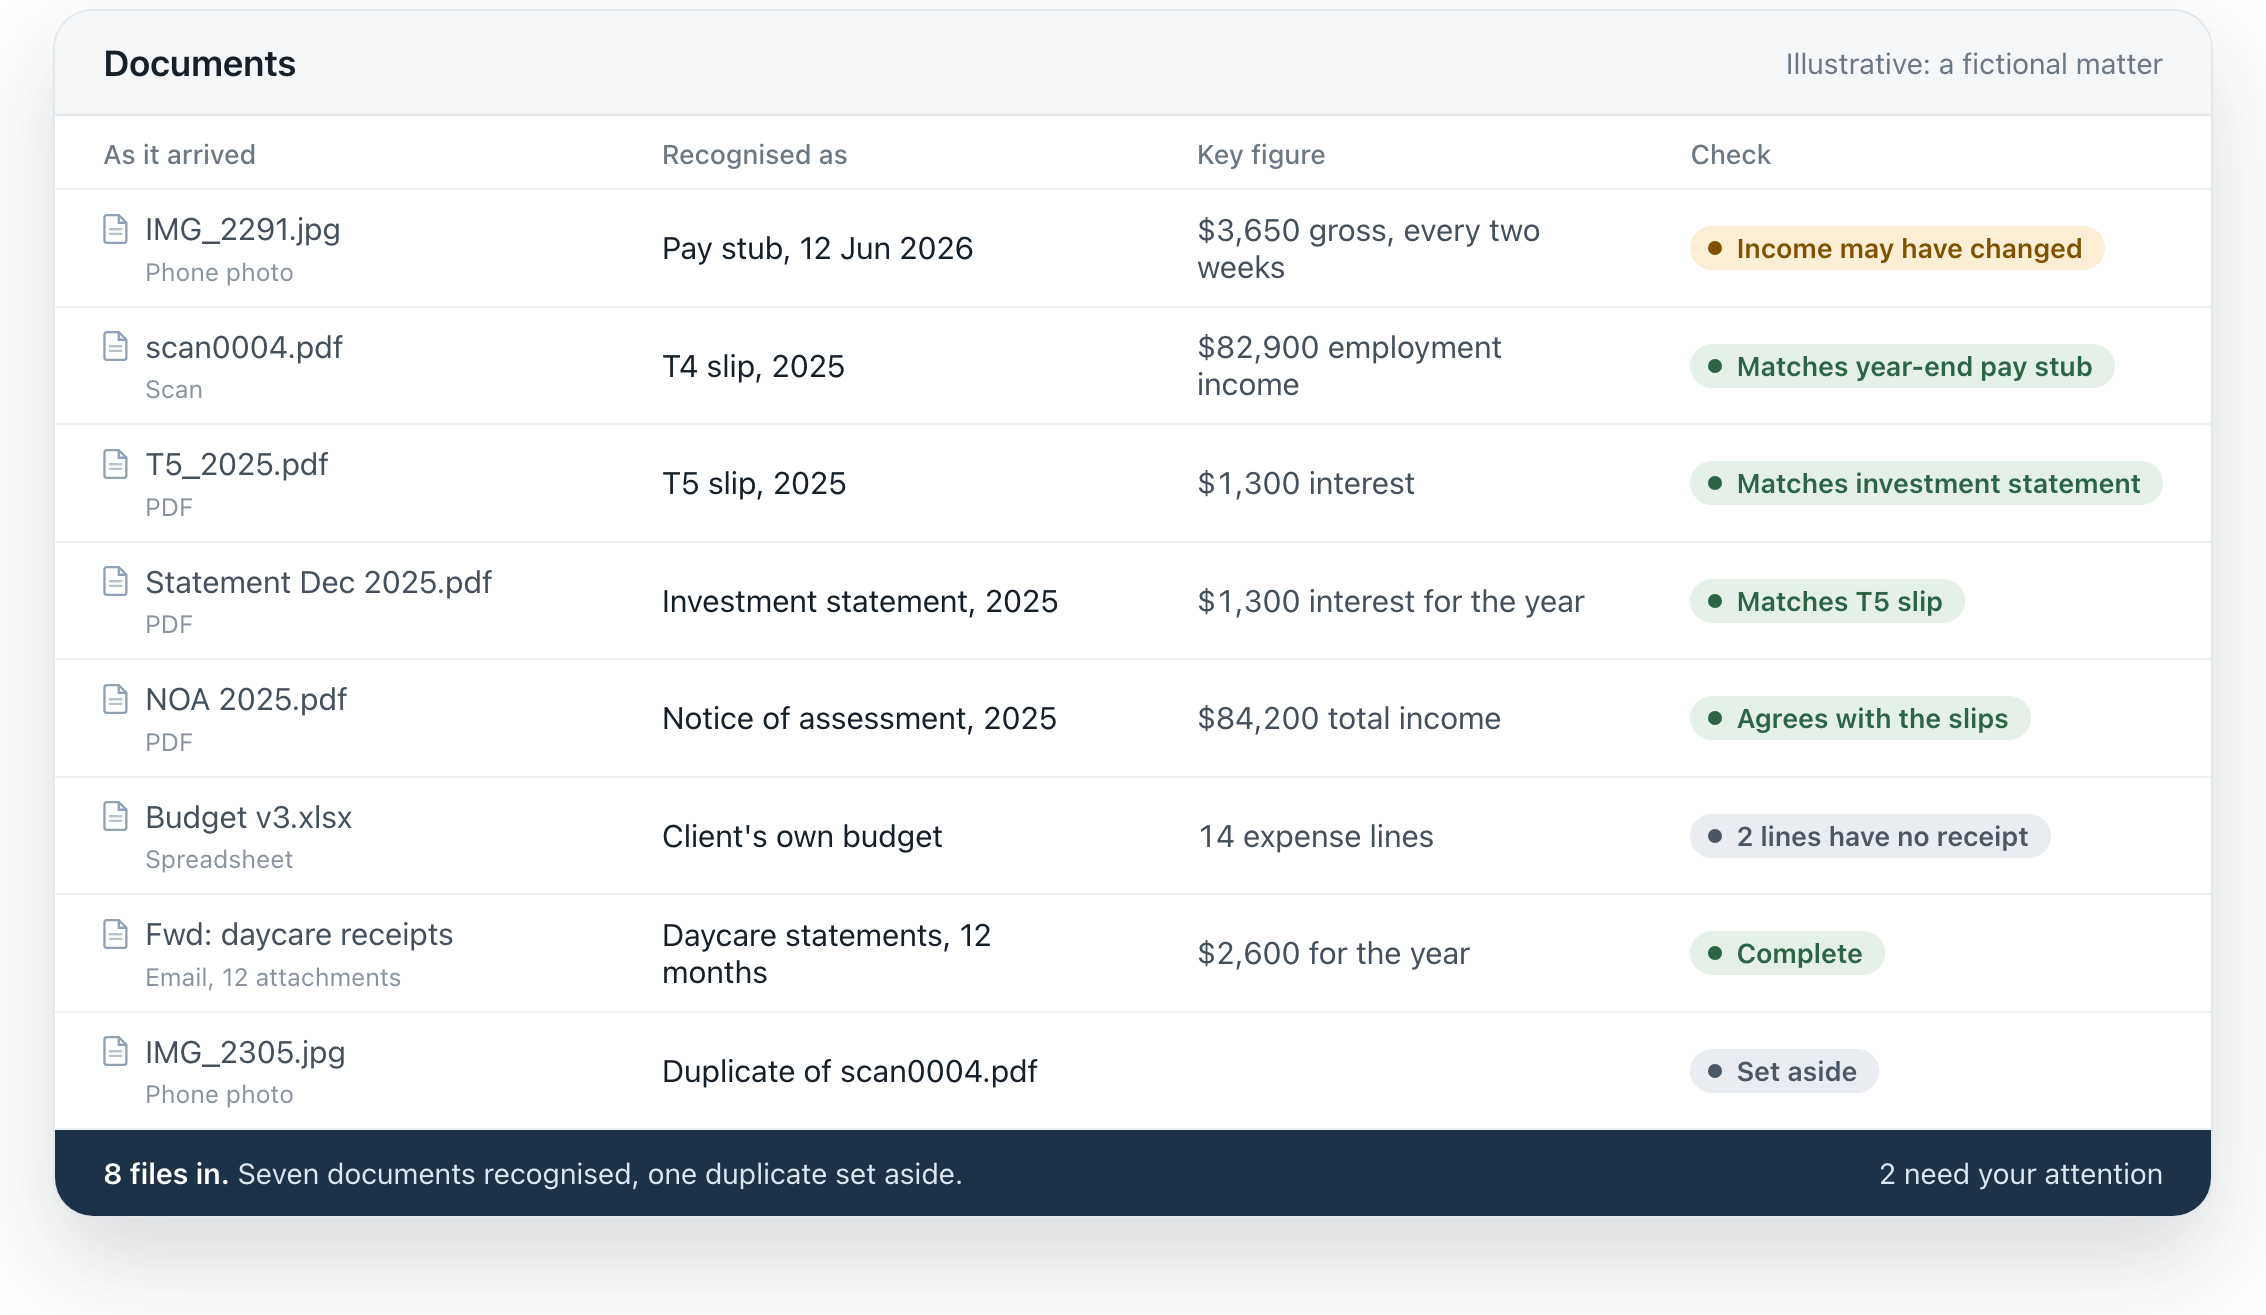Click the 'Matches T5 slip' badge
Viewport: 2266px width, 1315px height.
pos(1827,601)
